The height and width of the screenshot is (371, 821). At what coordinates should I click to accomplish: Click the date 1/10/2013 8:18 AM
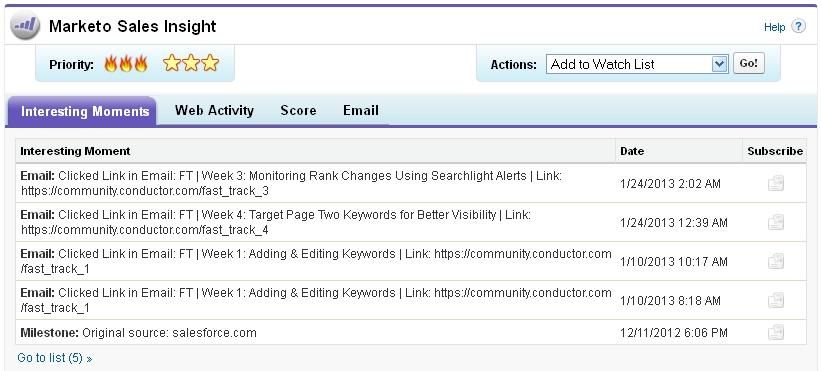(x=670, y=301)
